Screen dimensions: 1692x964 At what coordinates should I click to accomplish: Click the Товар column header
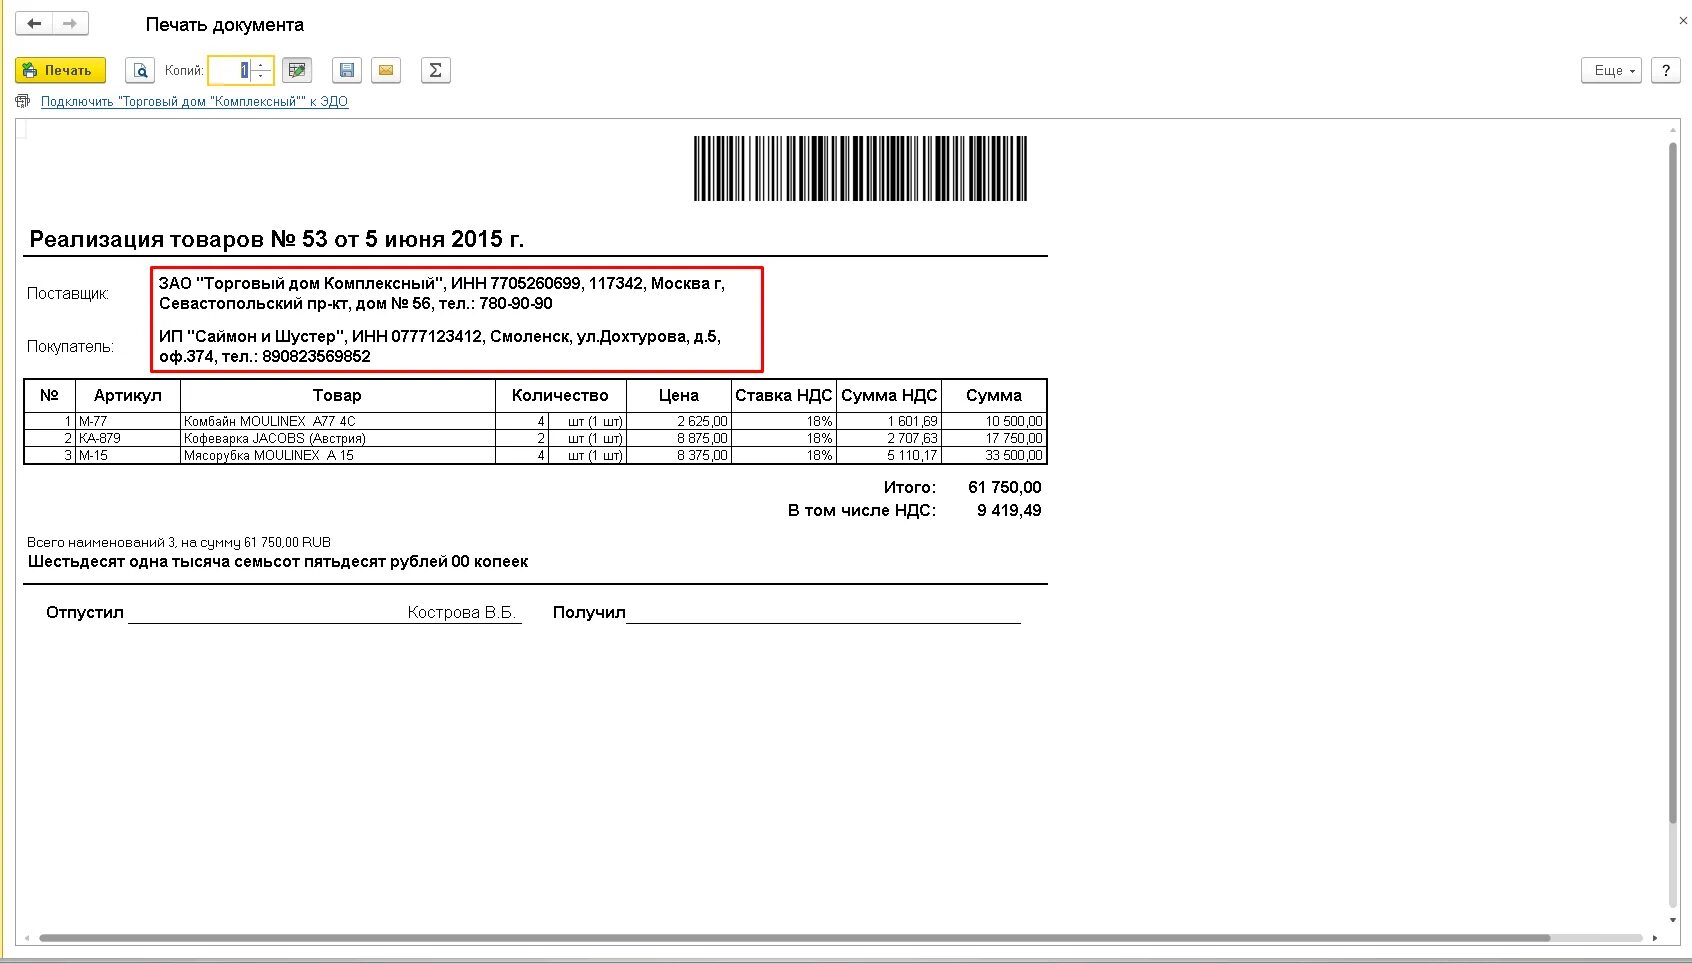(337, 395)
